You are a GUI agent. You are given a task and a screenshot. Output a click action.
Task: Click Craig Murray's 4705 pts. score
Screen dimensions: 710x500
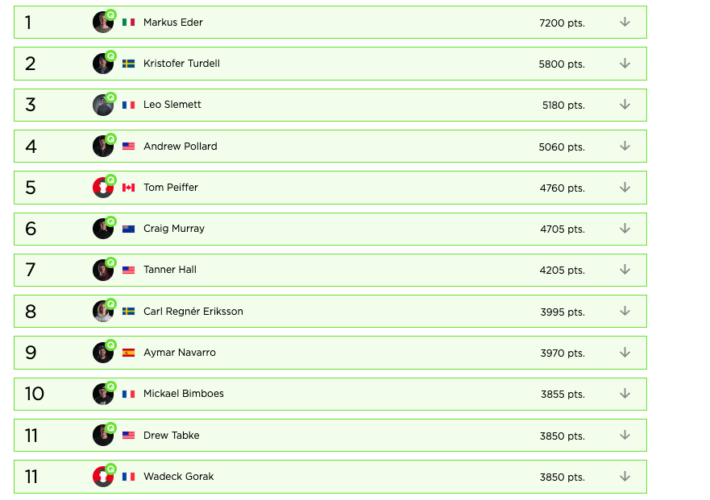pyautogui.click(x=562, y=229)
